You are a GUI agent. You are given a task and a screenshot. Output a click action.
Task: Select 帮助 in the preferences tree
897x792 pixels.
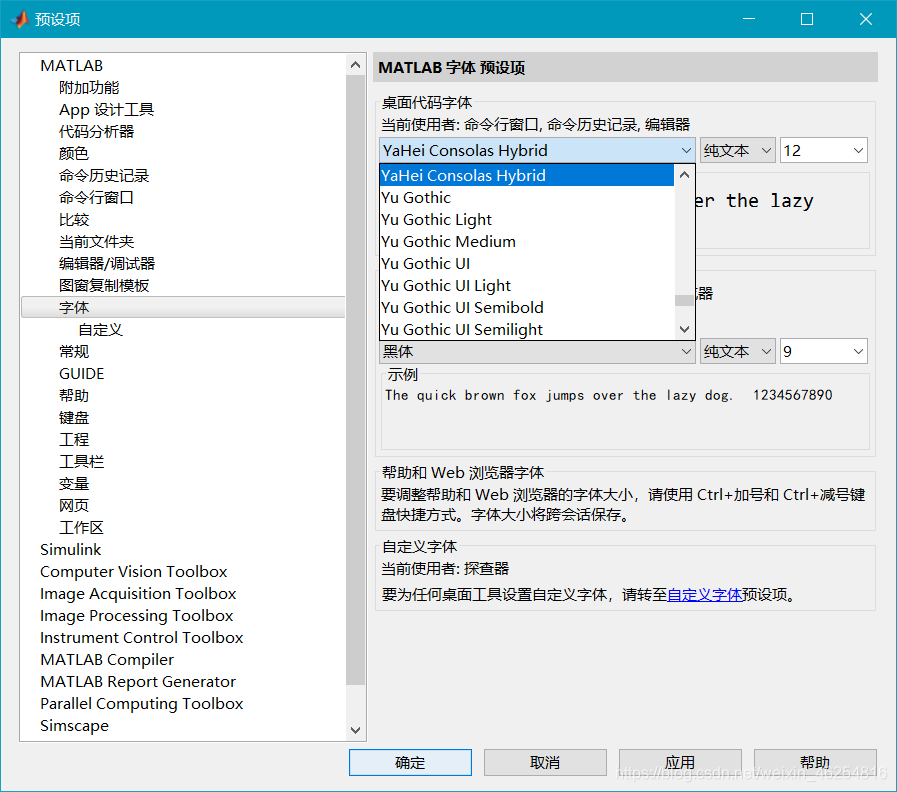pyautogui.click(x=74, y=395)
